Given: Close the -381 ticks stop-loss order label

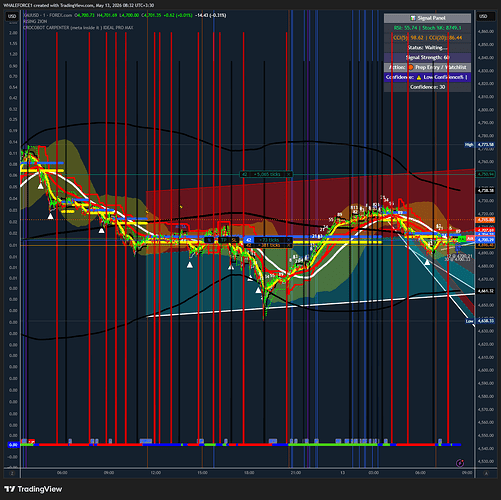Looking at the screenshot, I should [289, 245].
